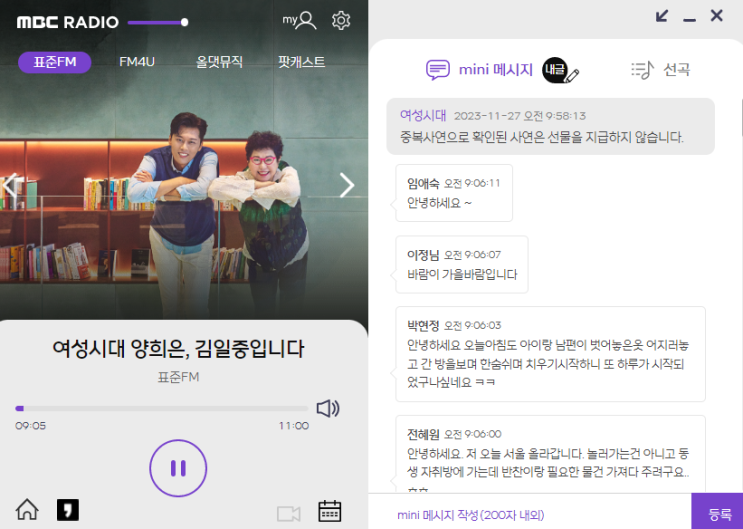The width and height of the screenshot is (743, 529).
Task: Click the mini message chat bubble icon
Action: pyautogui.click(x=438, y=70)
